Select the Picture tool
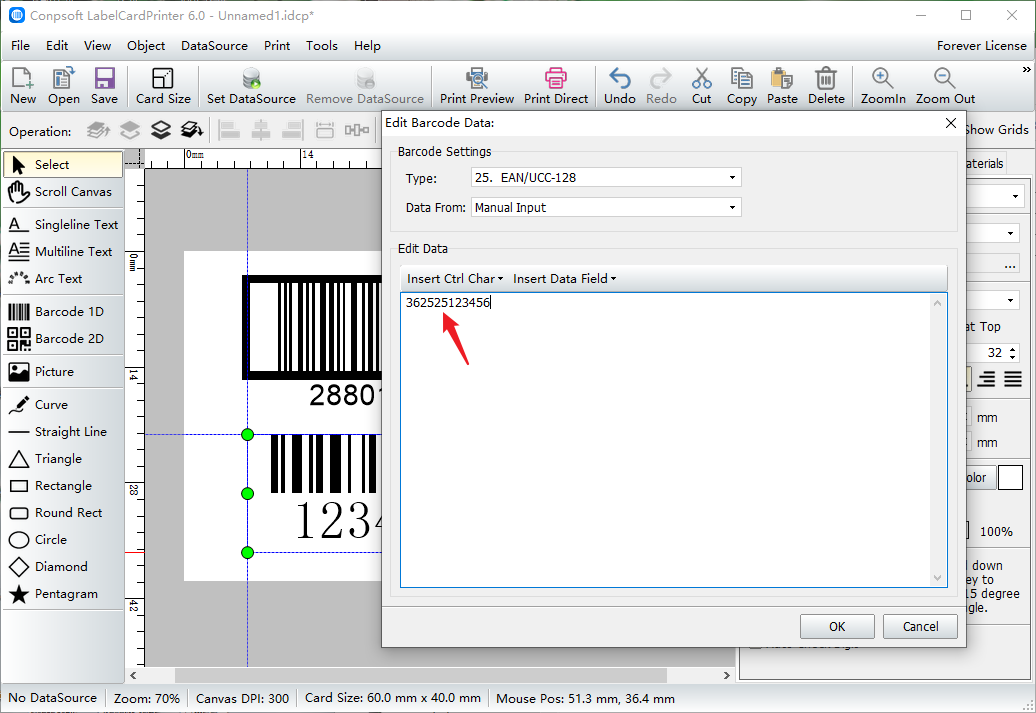The height and width of the screenshot is (713, 1036). (63, 371)
